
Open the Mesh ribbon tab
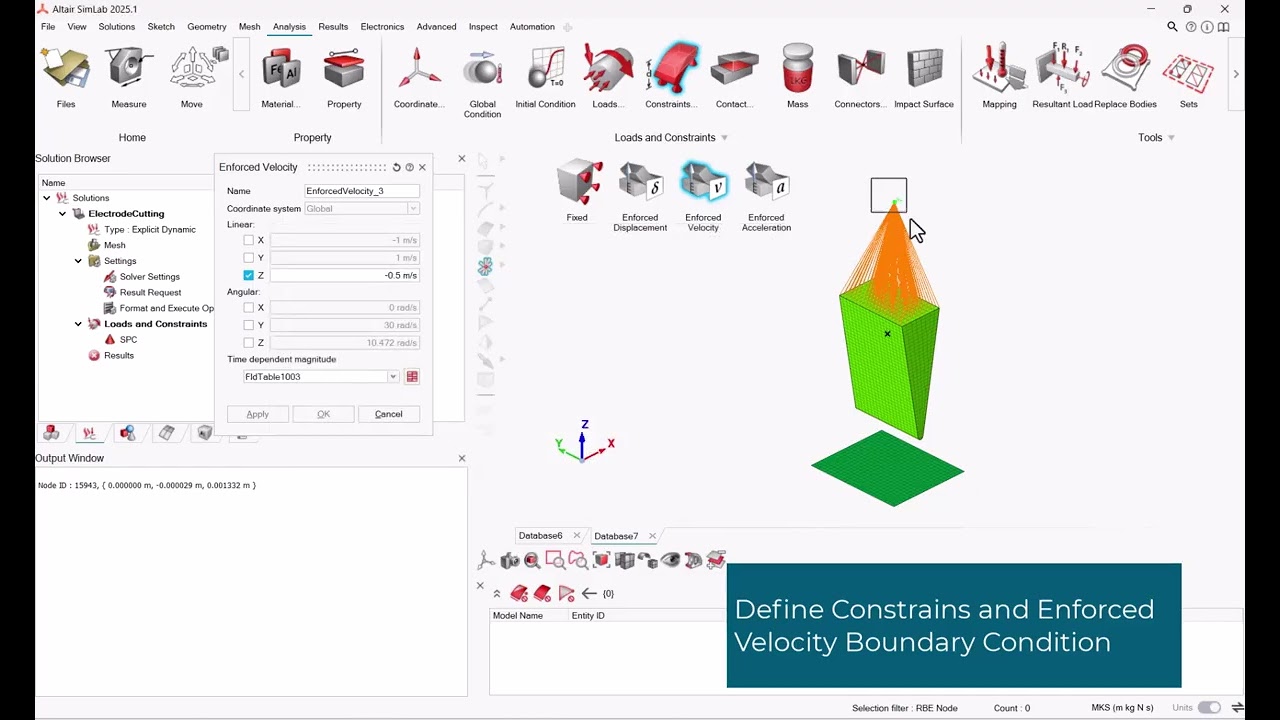pos(250,27)
